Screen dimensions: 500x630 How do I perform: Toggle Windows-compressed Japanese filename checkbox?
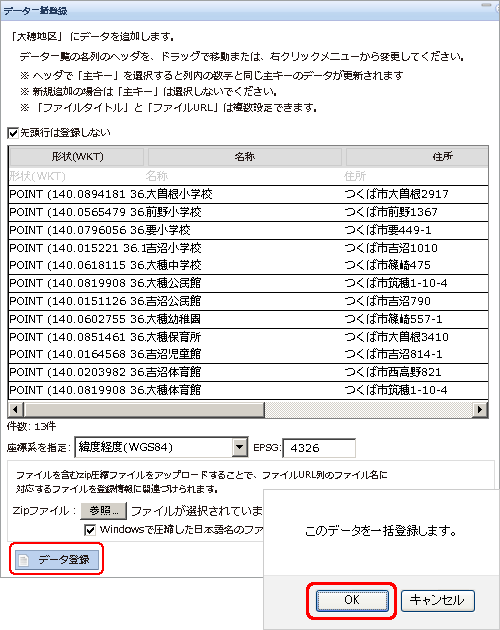[x=90, y=530]
